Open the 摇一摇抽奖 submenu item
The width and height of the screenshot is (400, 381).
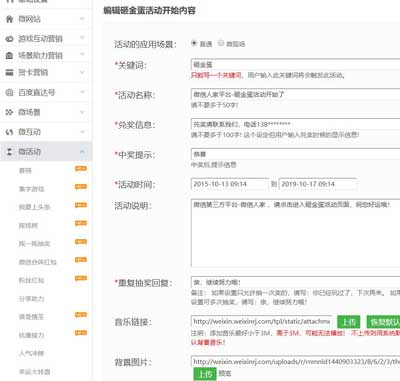tap(34, 244)
